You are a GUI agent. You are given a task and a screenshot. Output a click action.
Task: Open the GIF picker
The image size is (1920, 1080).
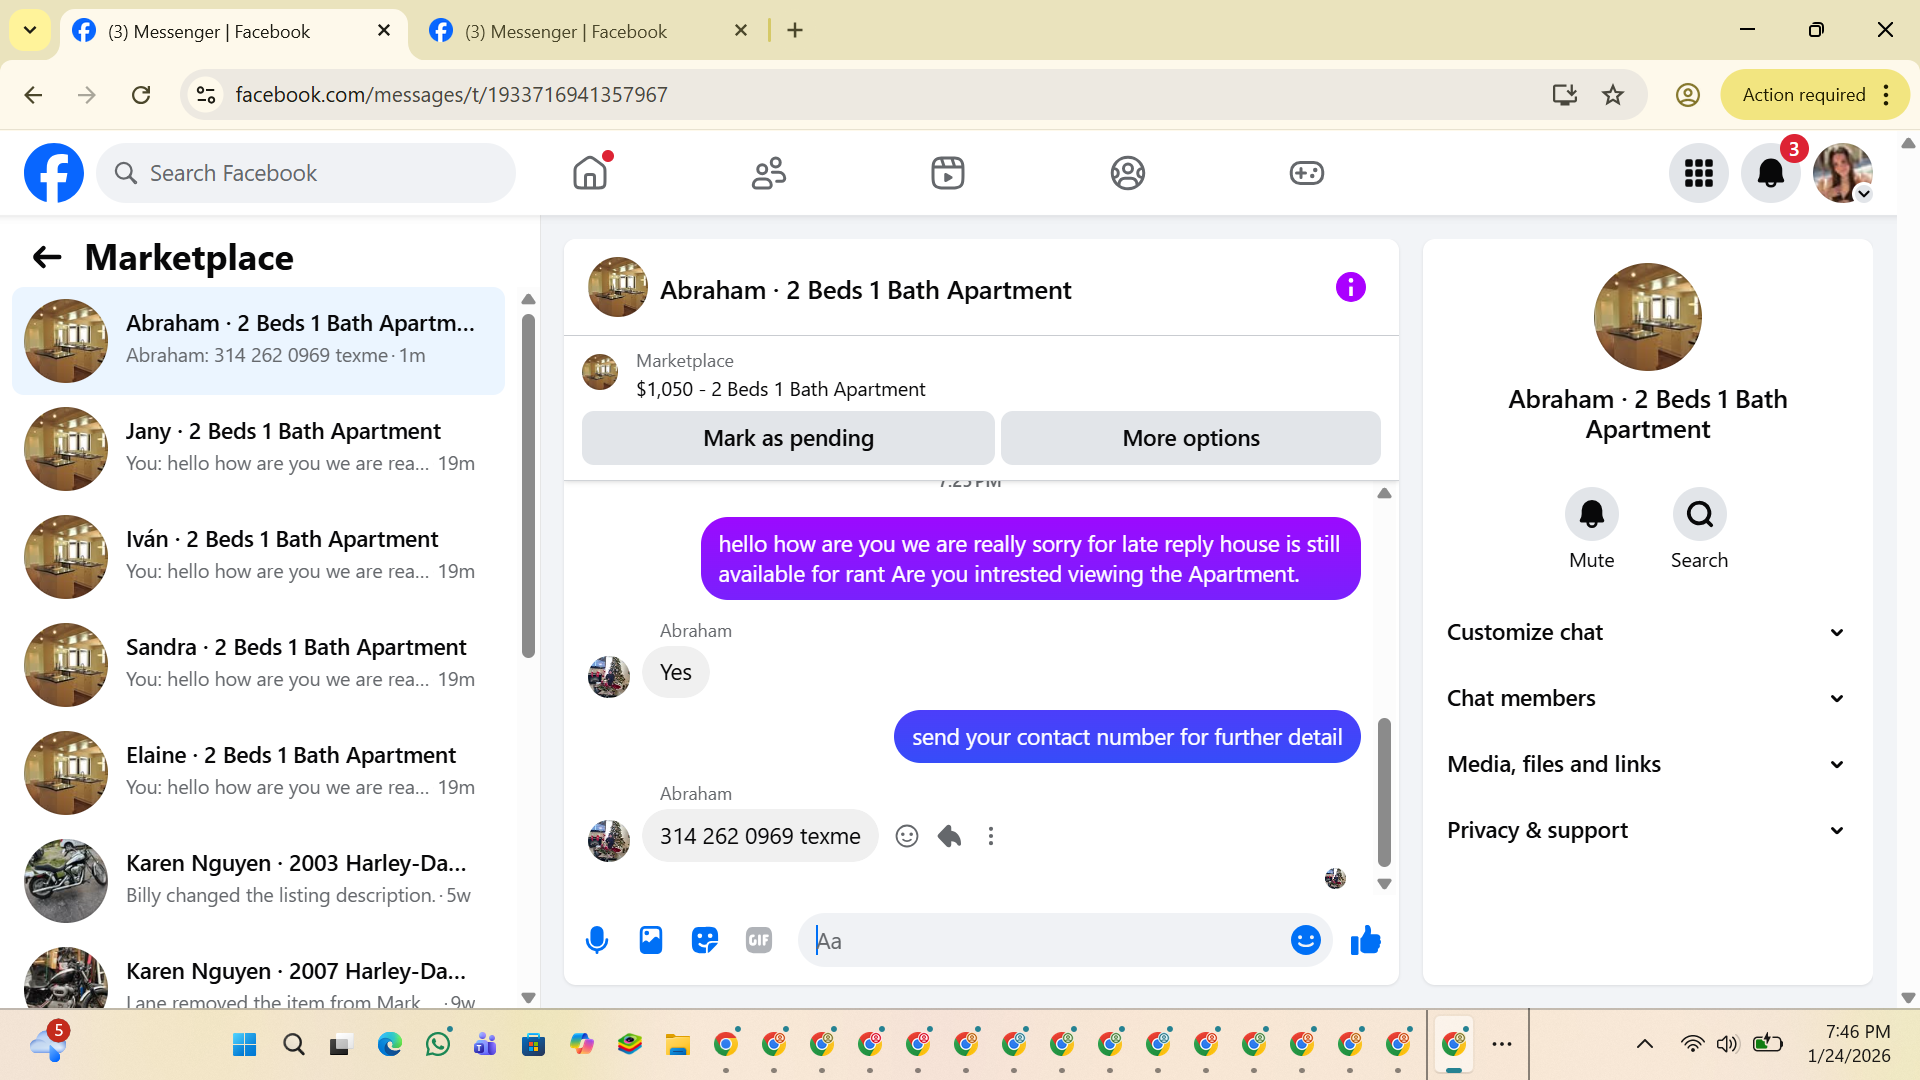pos(759,940)
